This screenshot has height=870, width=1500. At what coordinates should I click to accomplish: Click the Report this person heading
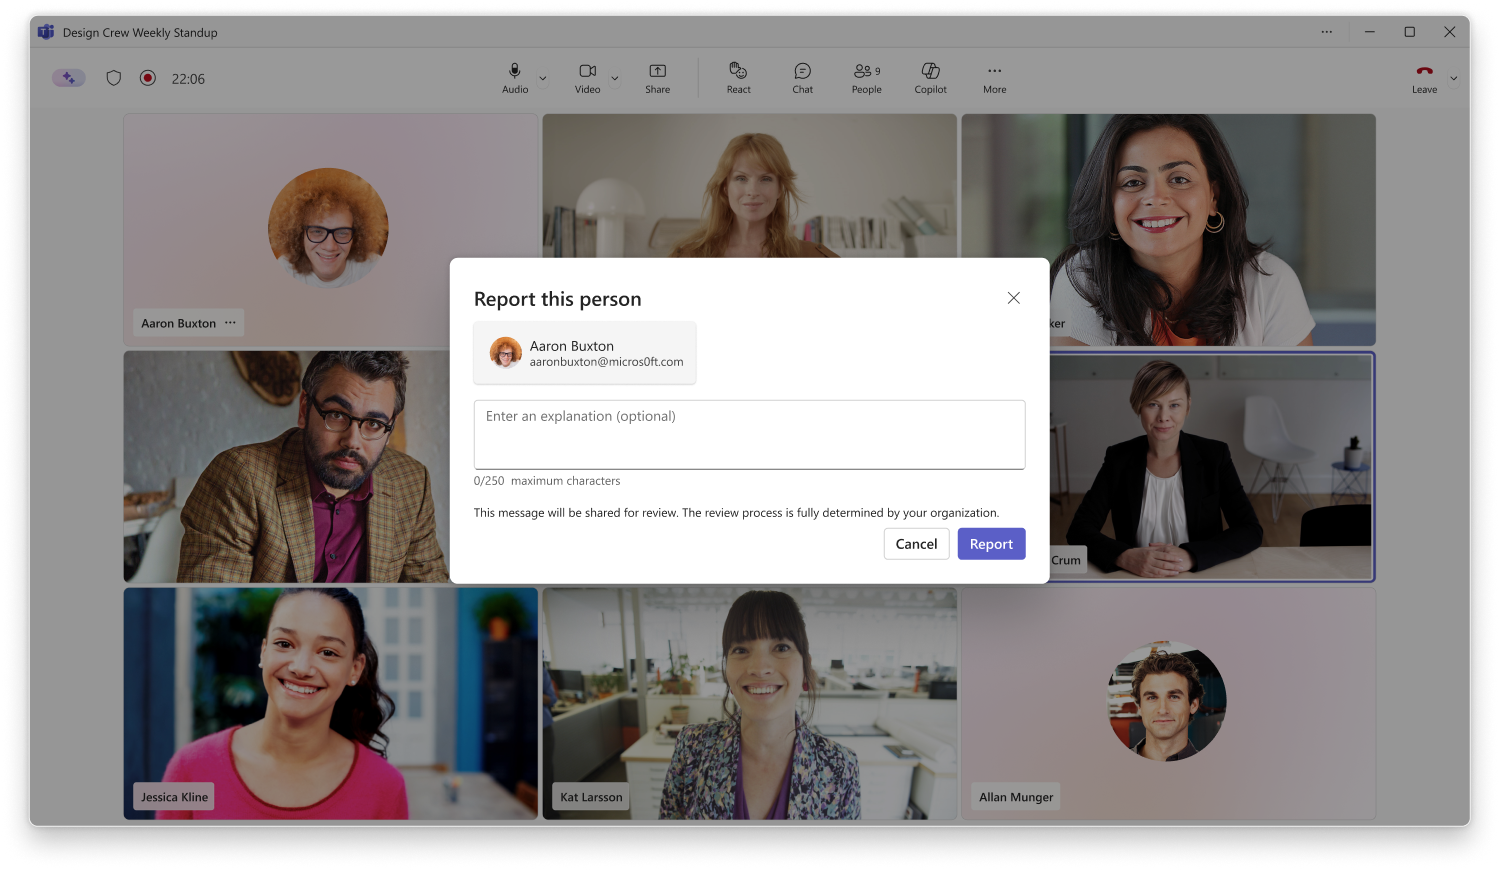tap(558, 299)
